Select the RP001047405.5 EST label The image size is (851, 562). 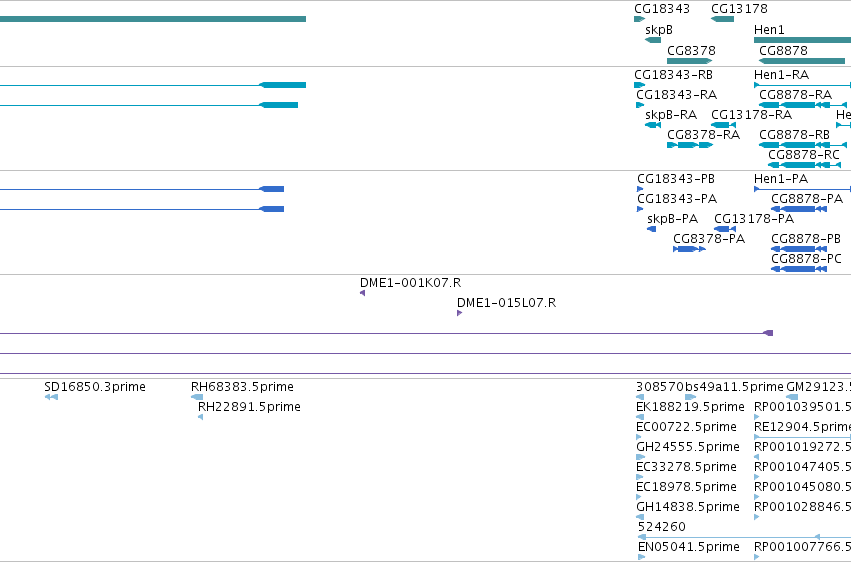coord(802,468)
